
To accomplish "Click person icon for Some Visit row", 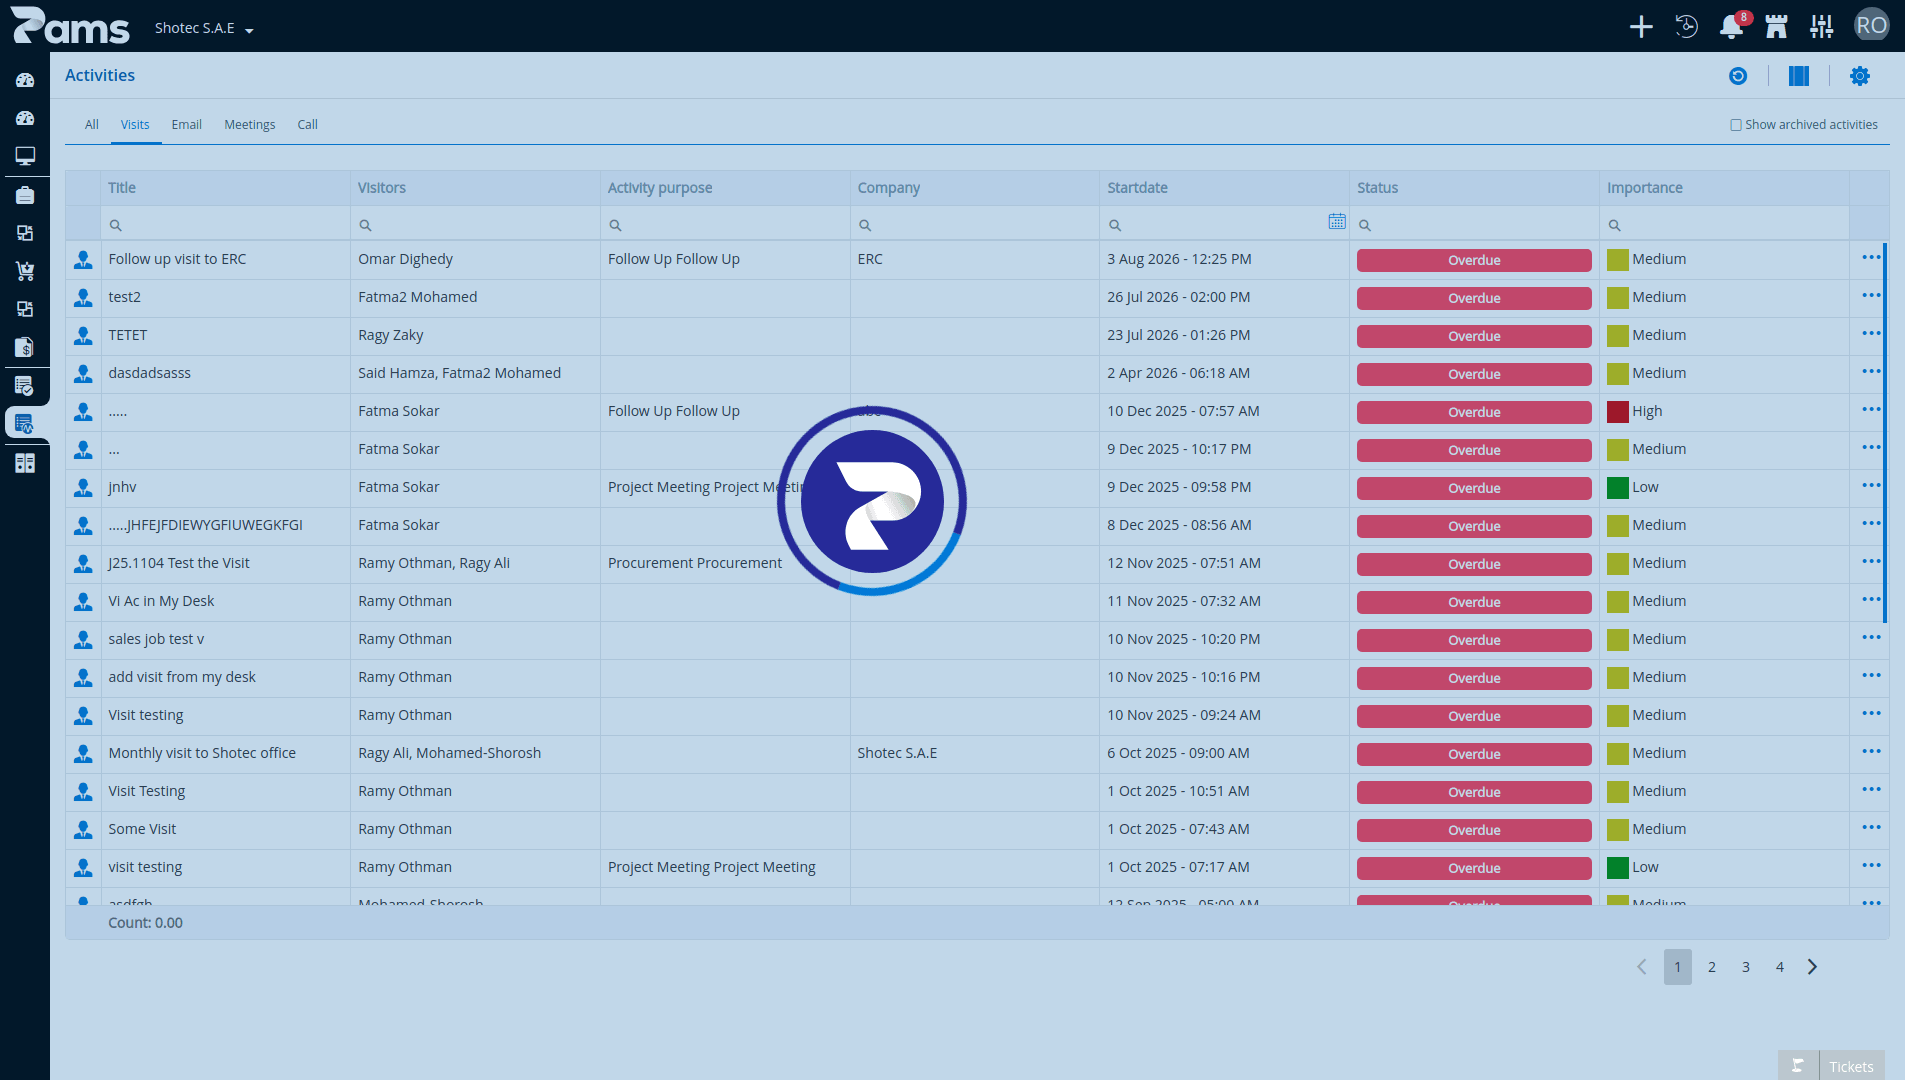I will click(x=83, y=830).
